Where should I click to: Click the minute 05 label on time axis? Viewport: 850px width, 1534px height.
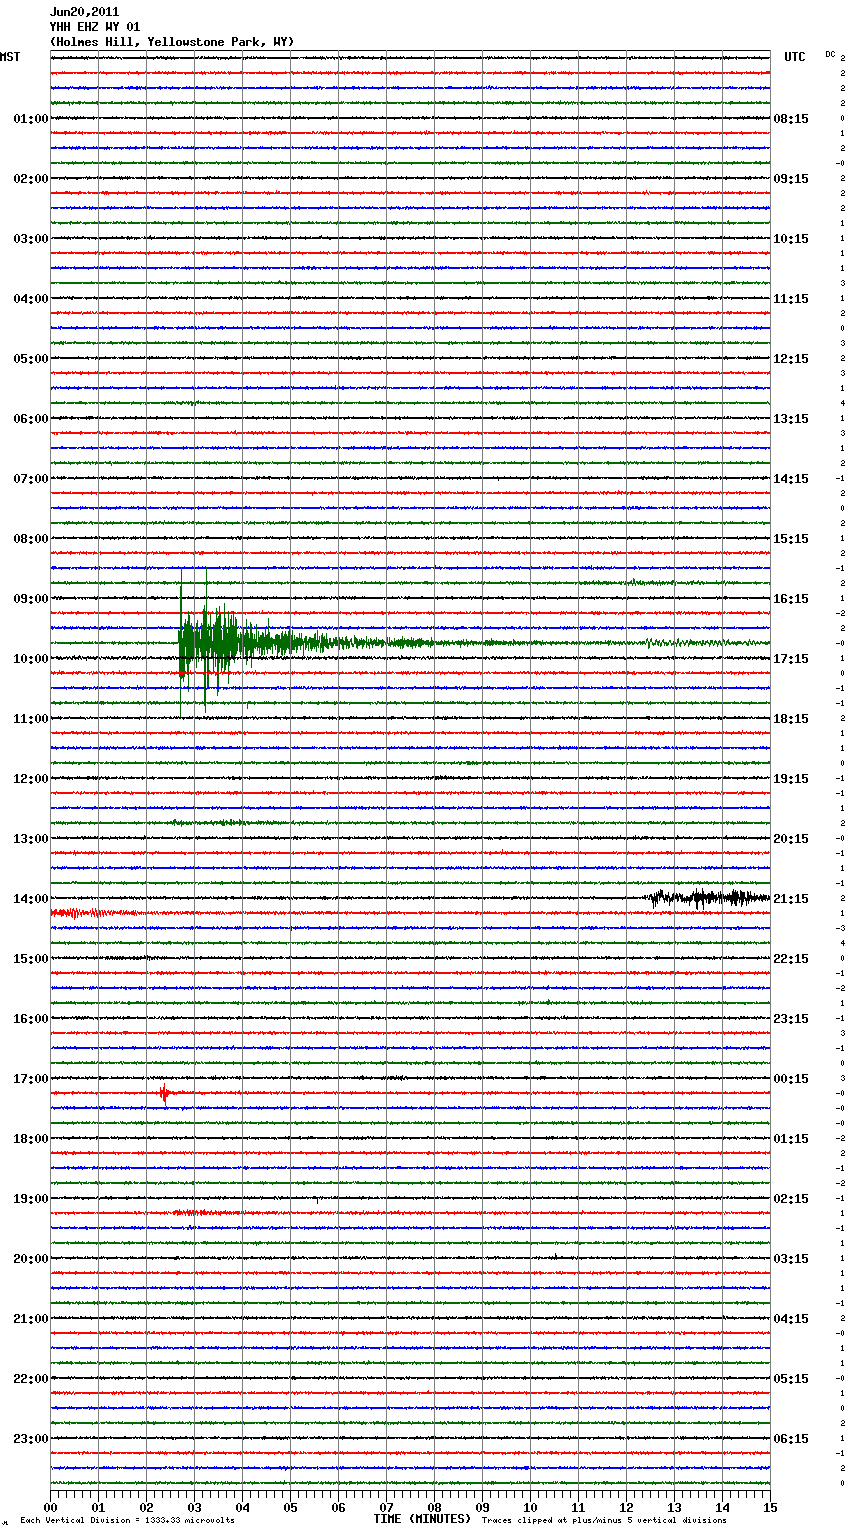point(290,1507)
